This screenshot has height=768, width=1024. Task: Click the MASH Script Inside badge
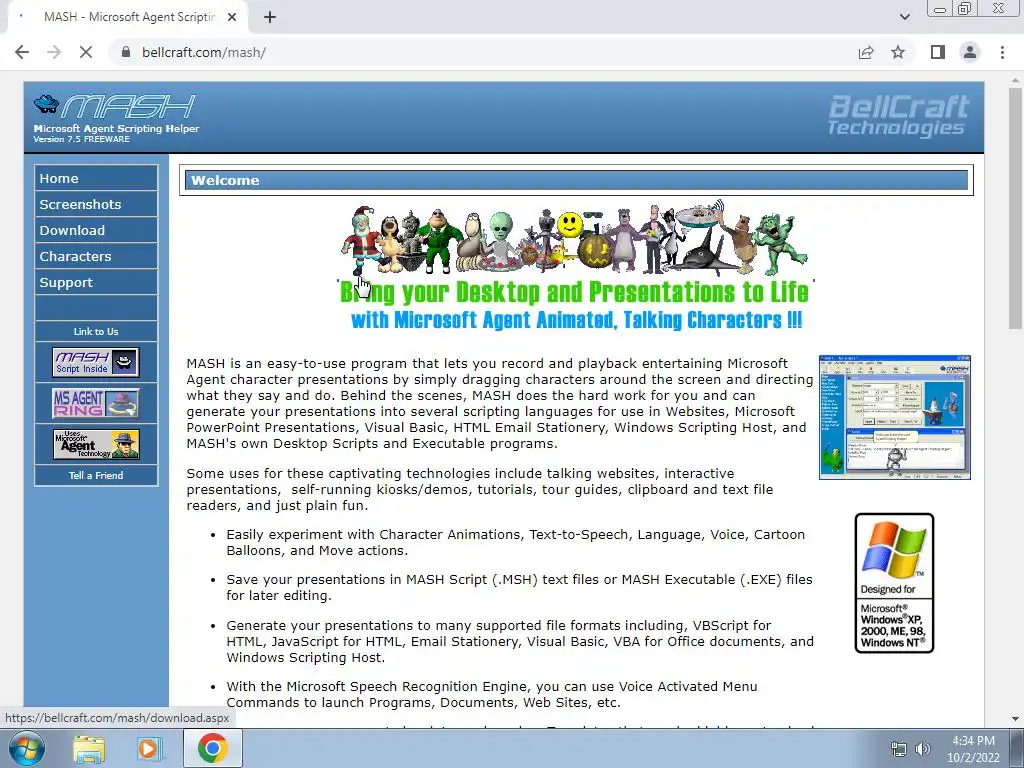click(96, 362)
